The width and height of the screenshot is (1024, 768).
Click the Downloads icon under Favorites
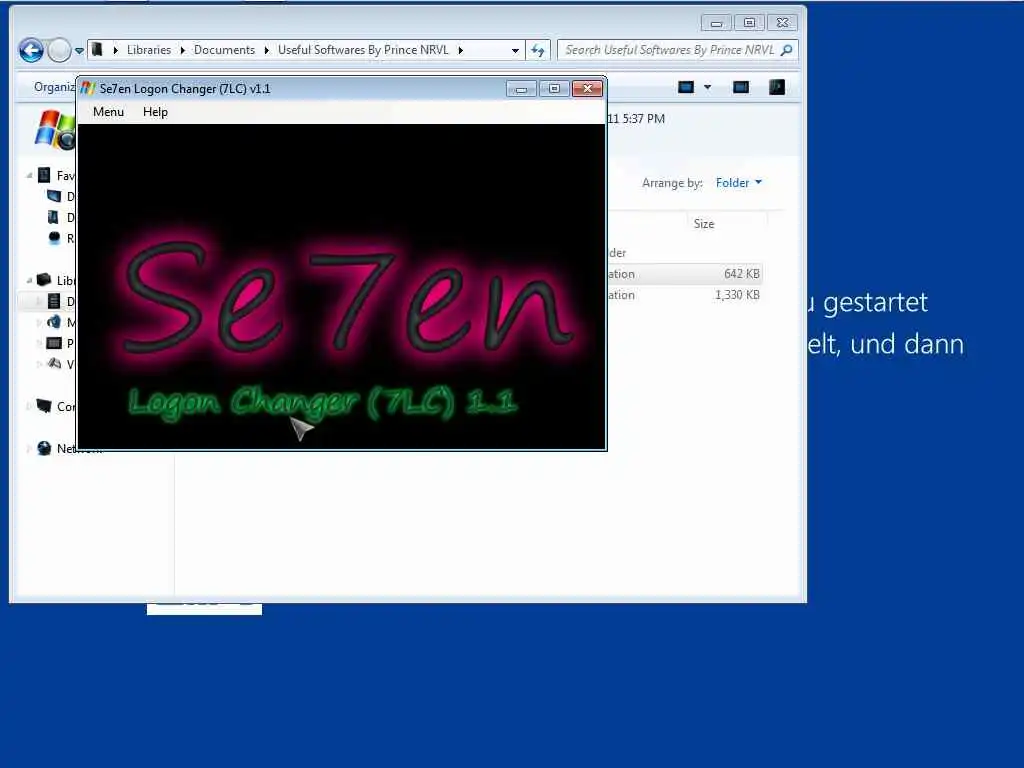coord(54,217)
